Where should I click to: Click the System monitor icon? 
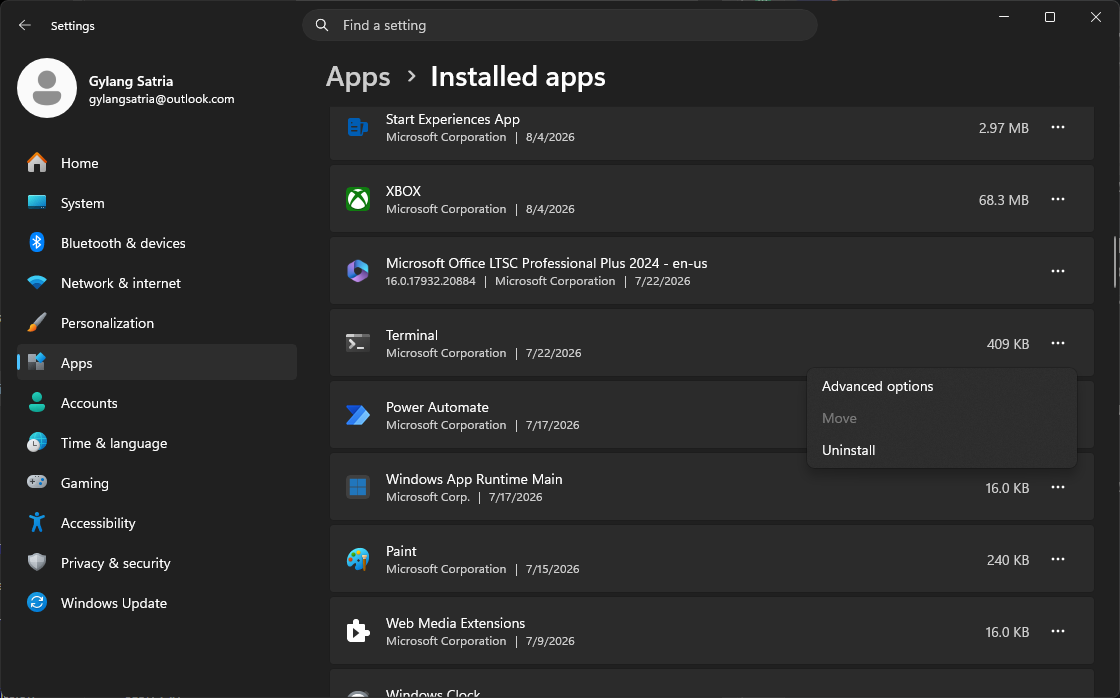37,203
